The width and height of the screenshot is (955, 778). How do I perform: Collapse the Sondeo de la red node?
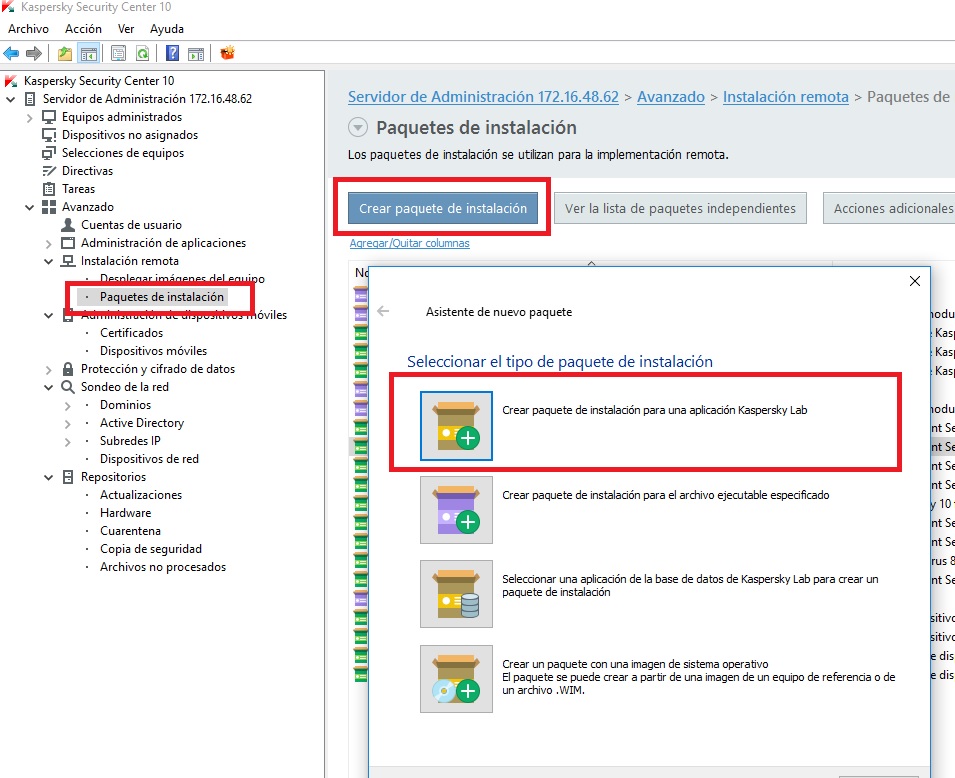(x=49, y=387)
